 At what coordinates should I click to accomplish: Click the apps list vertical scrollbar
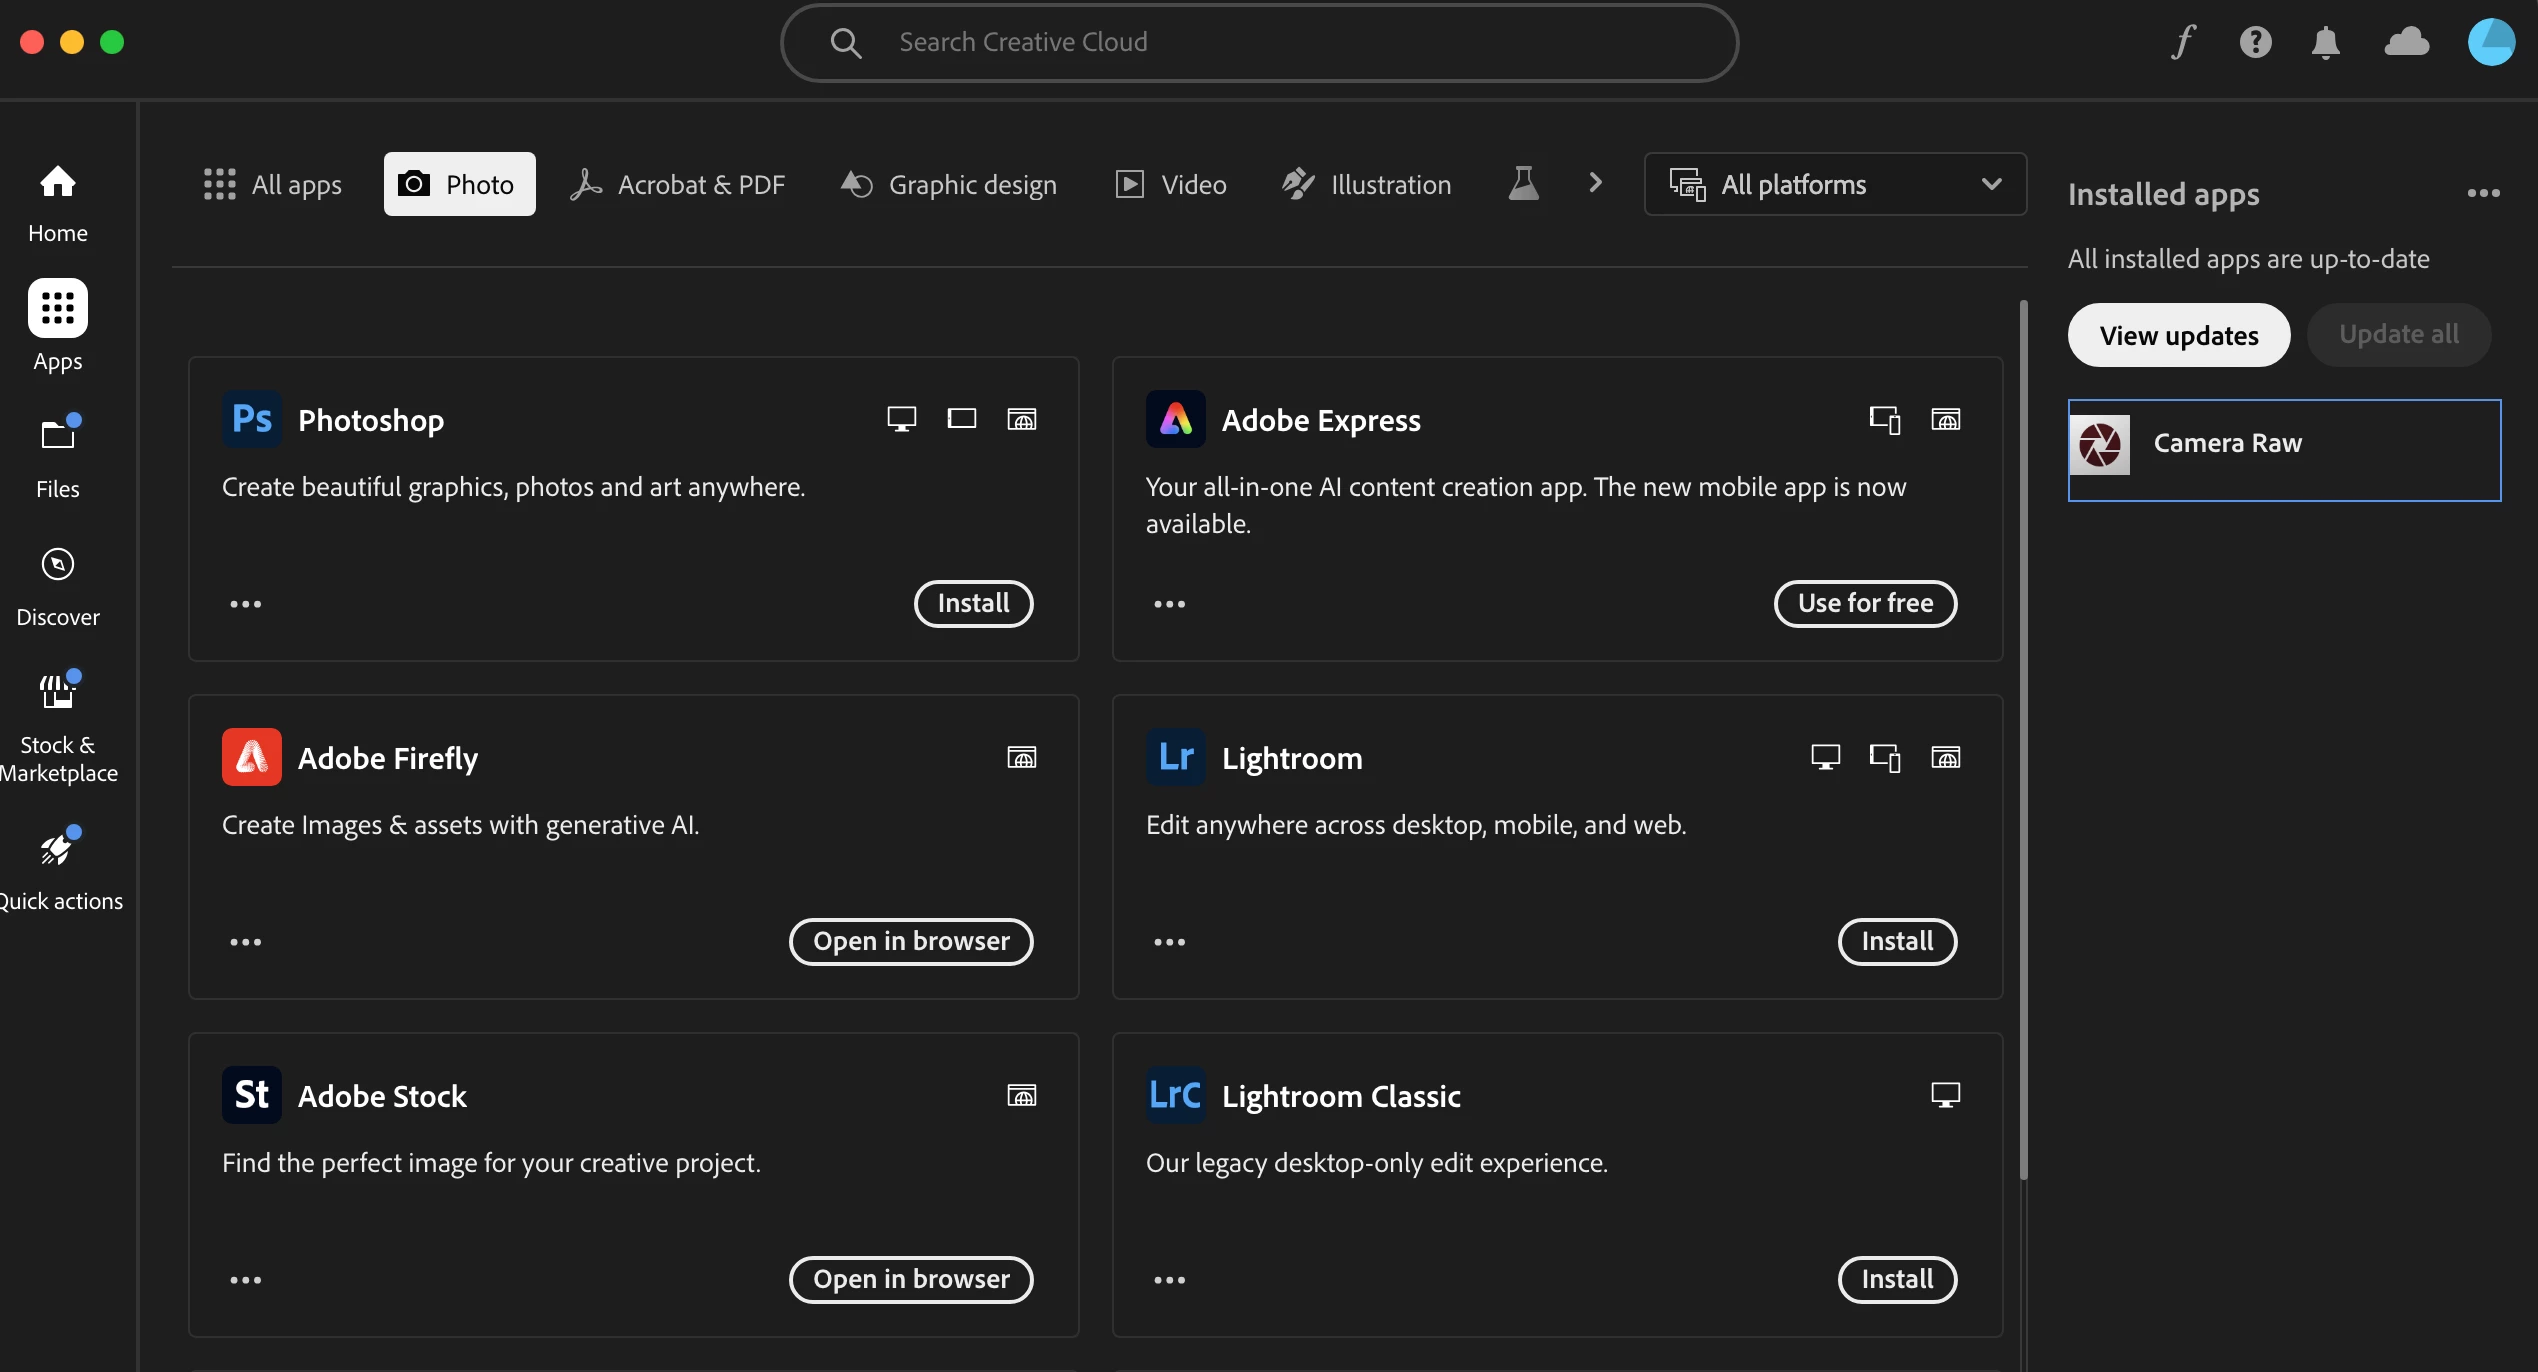2023,740
